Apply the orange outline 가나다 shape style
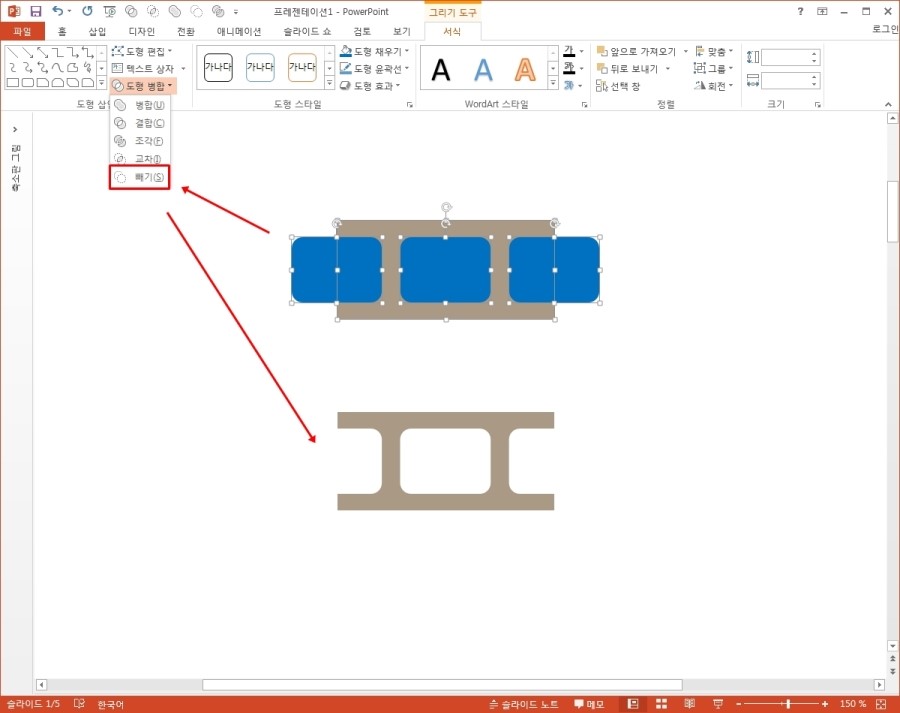 tap(302, 67)
